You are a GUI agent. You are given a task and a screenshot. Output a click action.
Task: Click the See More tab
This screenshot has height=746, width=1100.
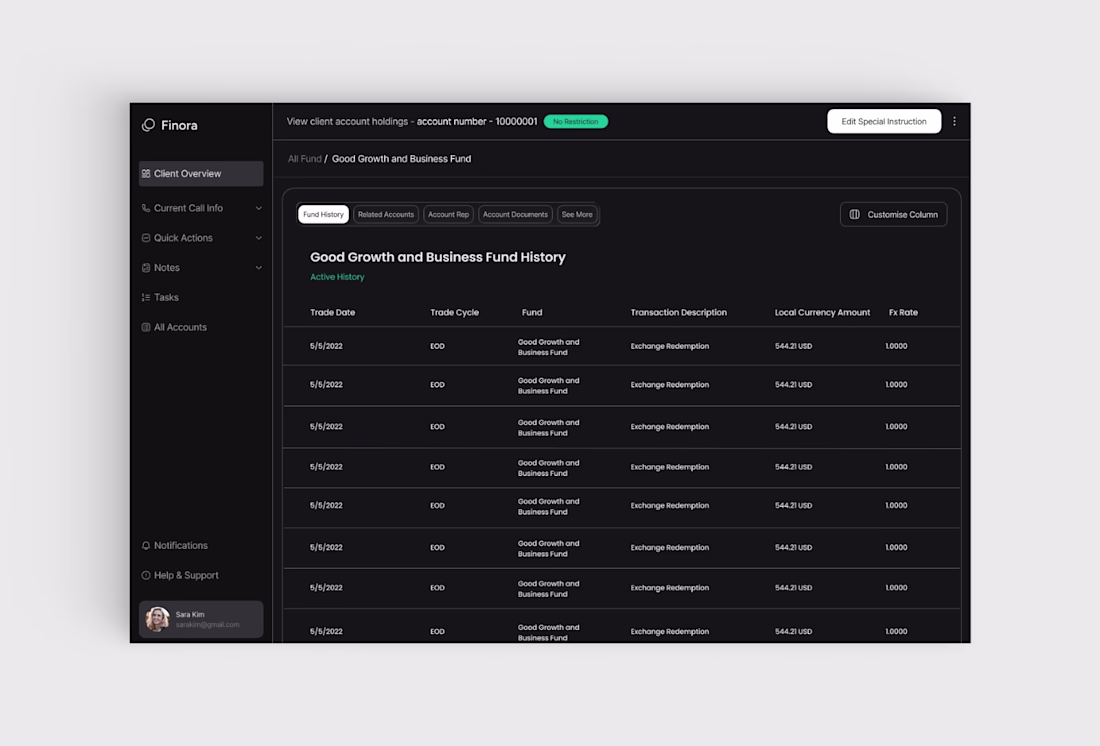(x=577, y=215)
